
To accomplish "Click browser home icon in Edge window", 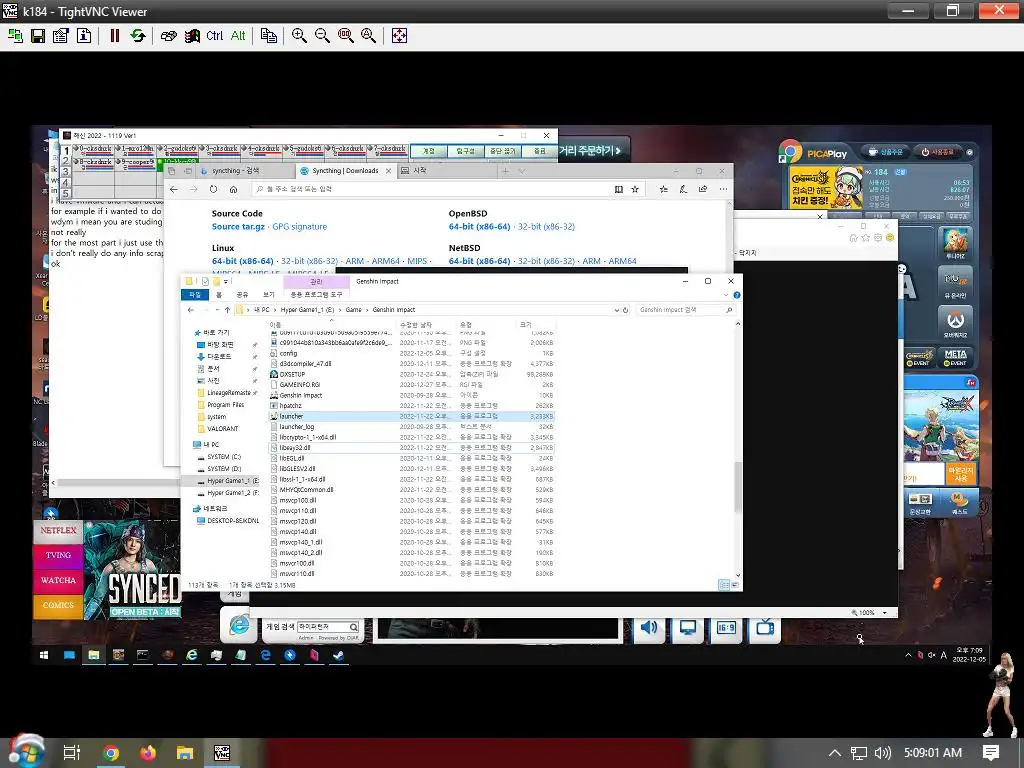I will tap(233, 189).
